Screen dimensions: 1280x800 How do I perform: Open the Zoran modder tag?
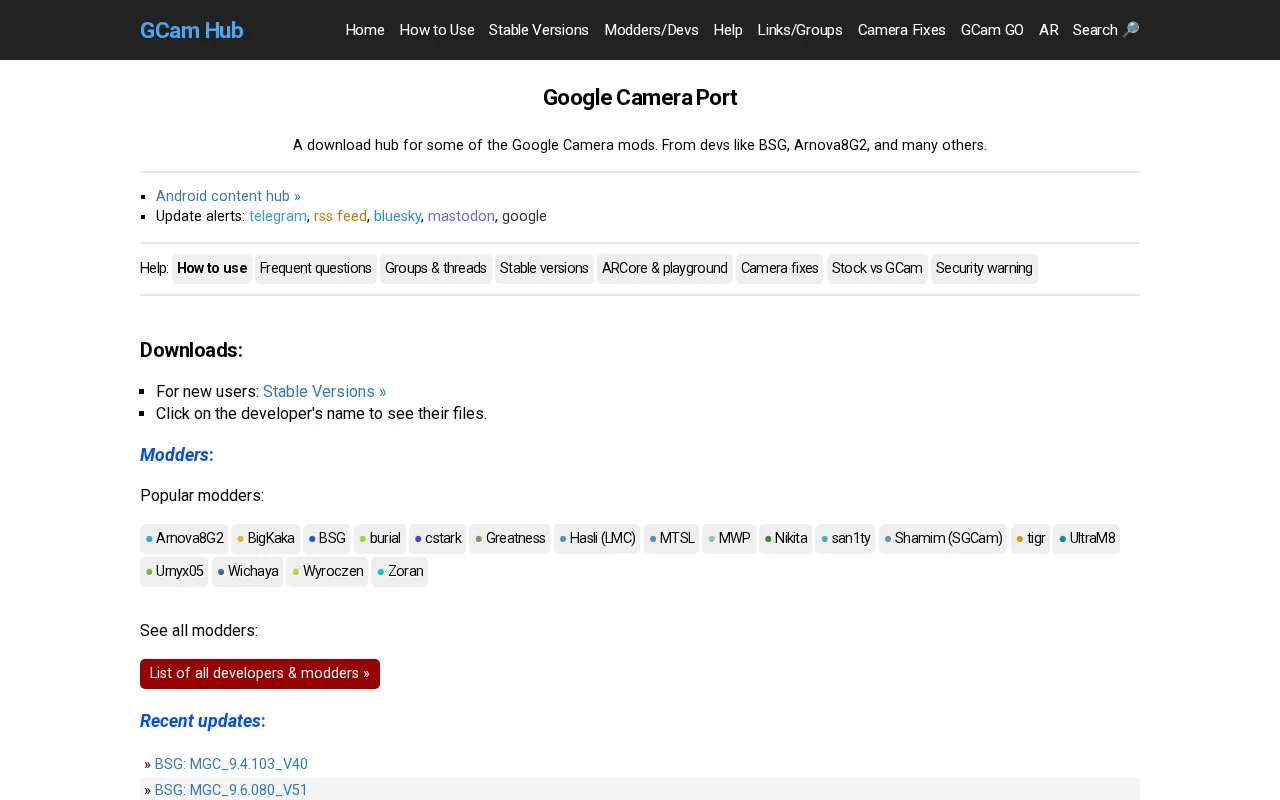pos(400,571)
